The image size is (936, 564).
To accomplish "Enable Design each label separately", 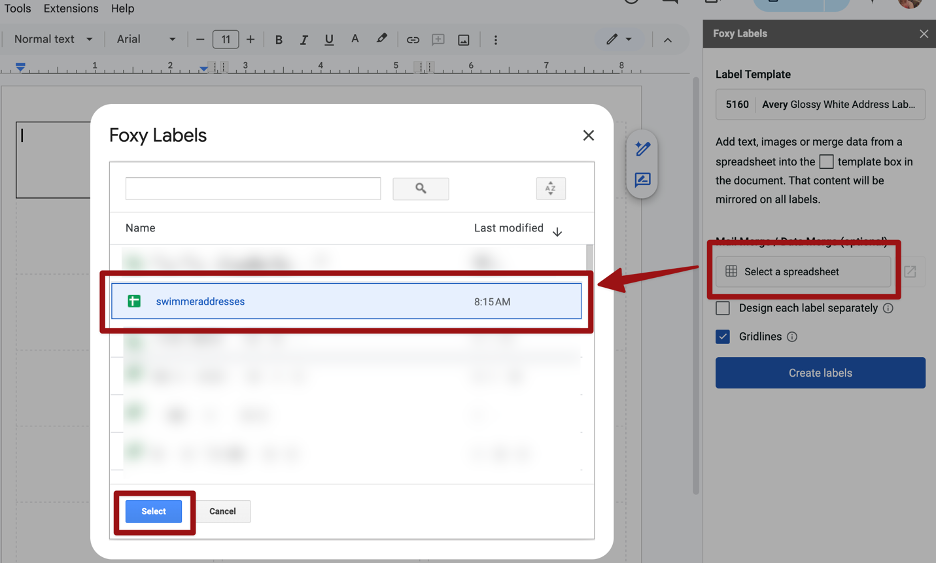I will point(723,308).
